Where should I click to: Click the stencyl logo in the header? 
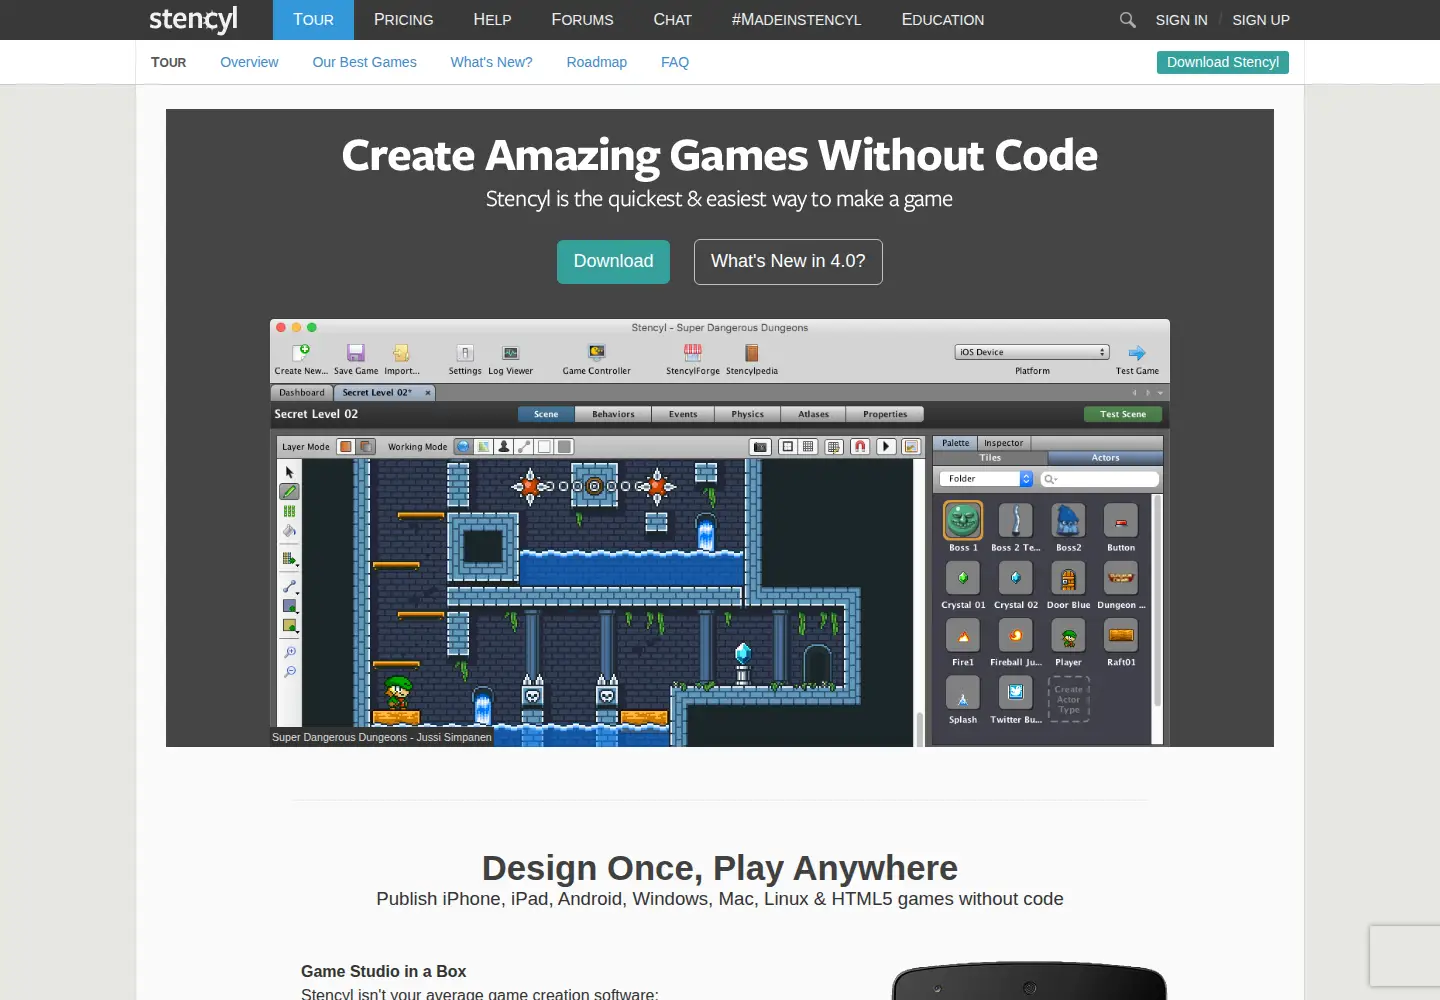[193, 20]
